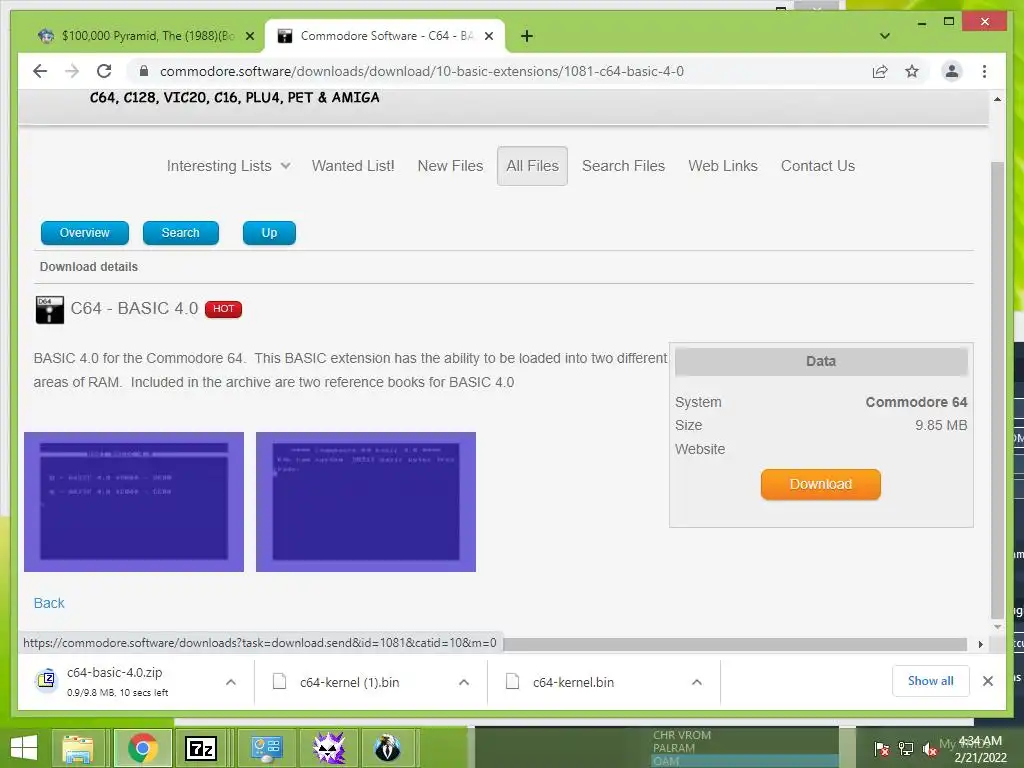Select the All Files menu item

[532, 166]
